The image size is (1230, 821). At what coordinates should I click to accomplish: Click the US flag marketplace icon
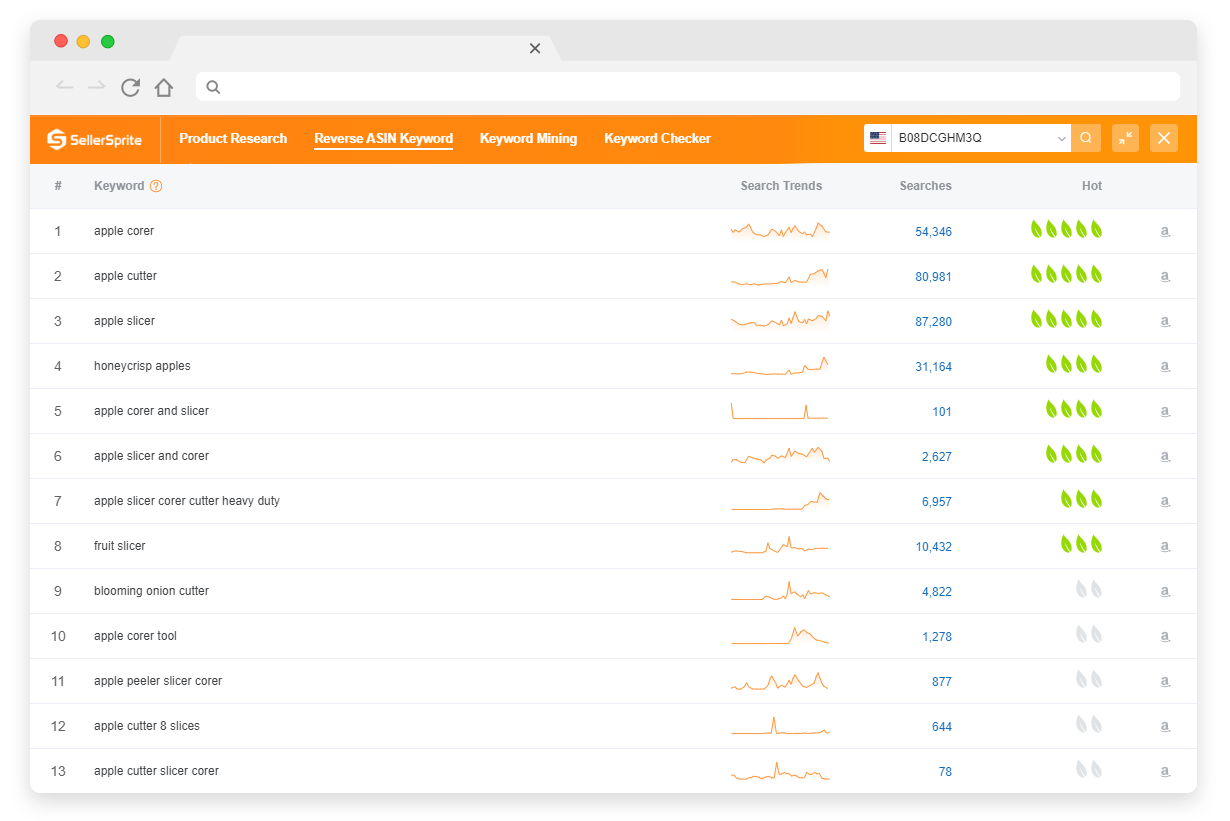(878, 138)
